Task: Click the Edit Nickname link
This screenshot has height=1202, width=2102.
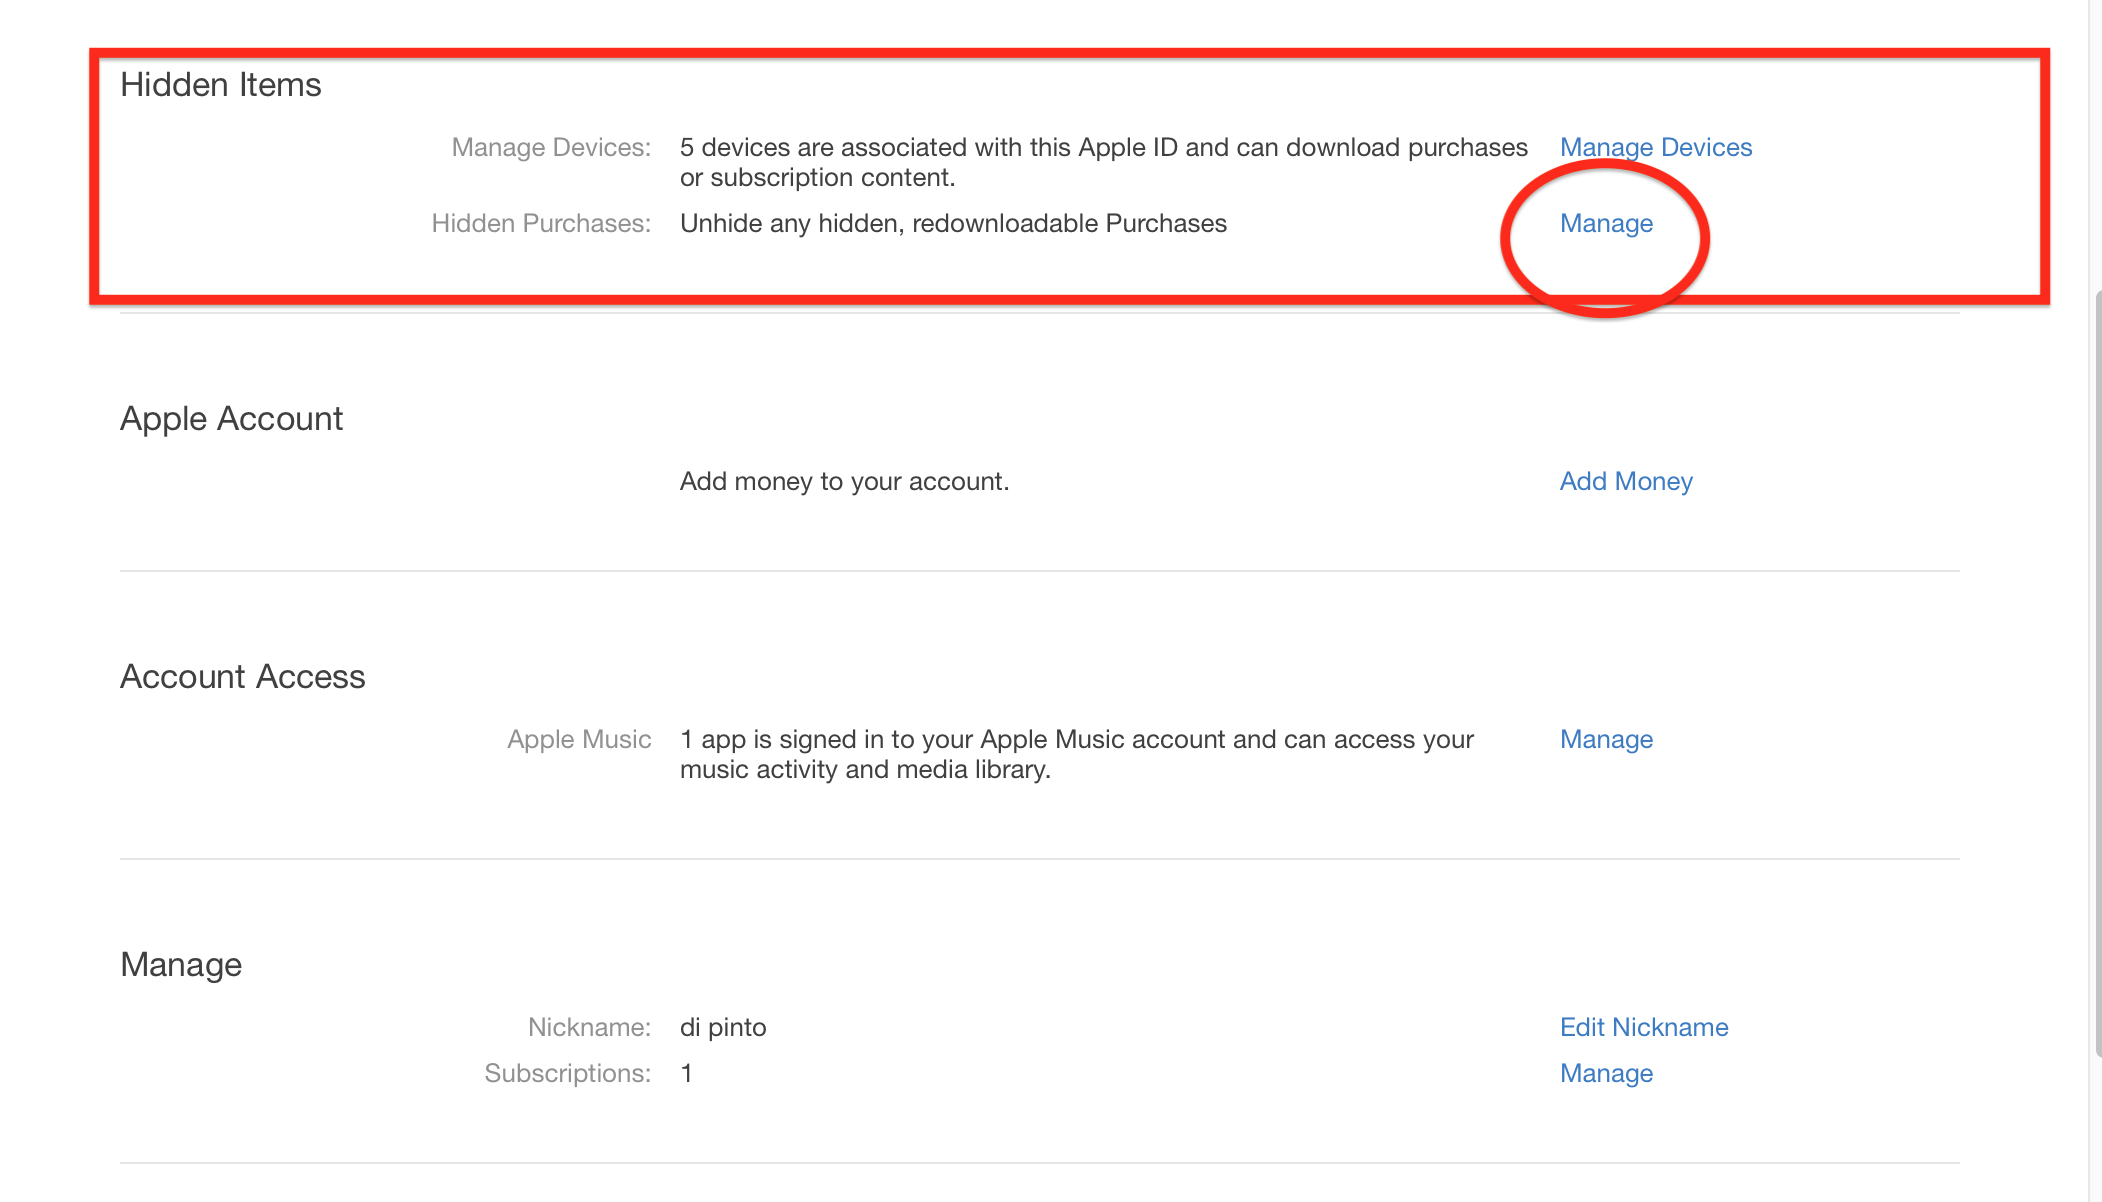Action: pos(1643,1028)
